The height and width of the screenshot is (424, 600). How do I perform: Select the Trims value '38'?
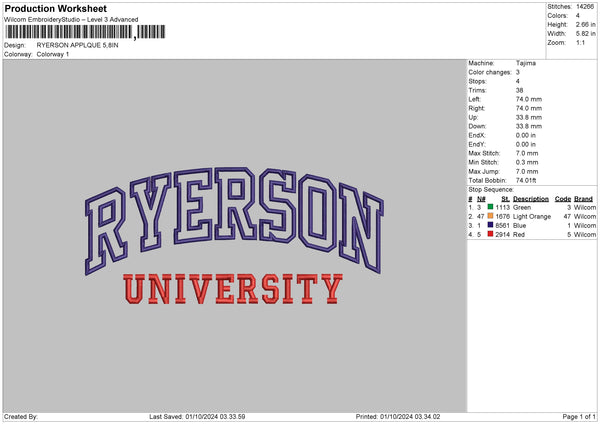[x=519, y=90]
